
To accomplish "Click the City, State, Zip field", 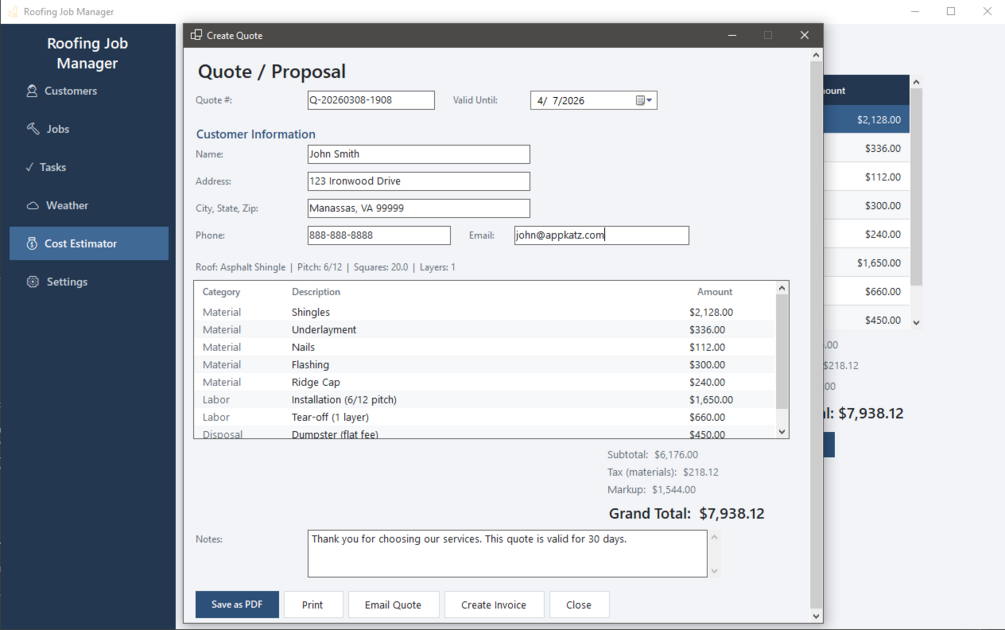I will 419,208.
